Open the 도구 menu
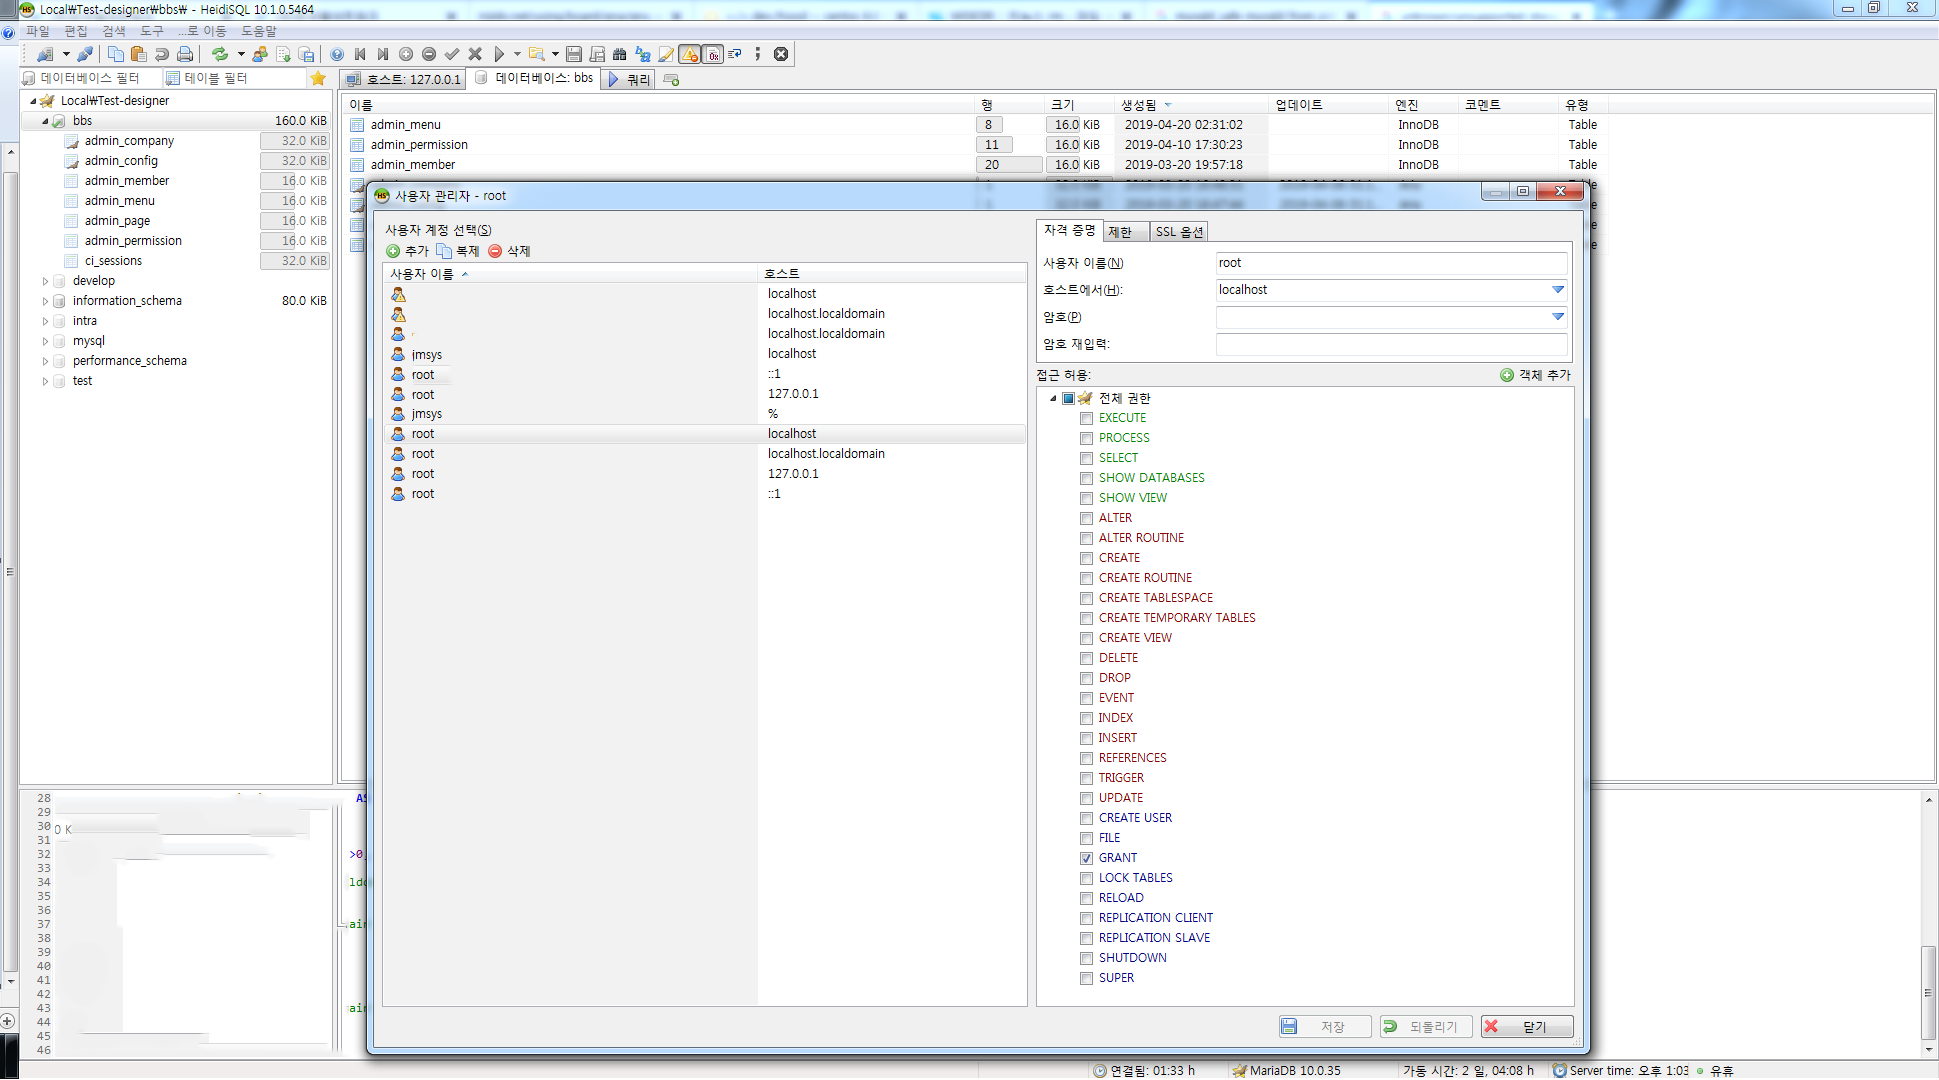 click(151, 31)
